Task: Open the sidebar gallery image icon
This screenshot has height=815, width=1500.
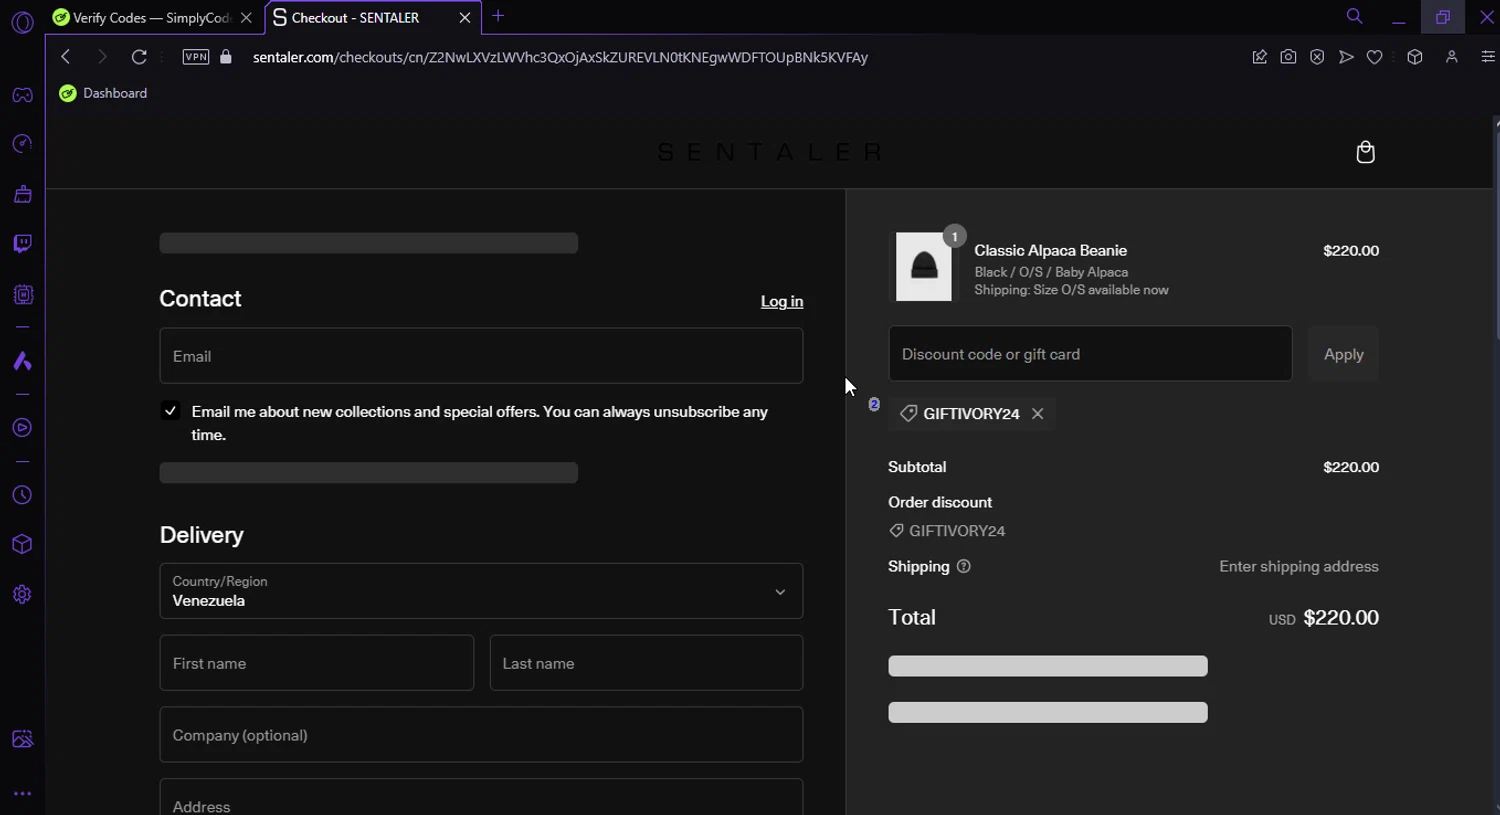Action: [x=22, y=739]
